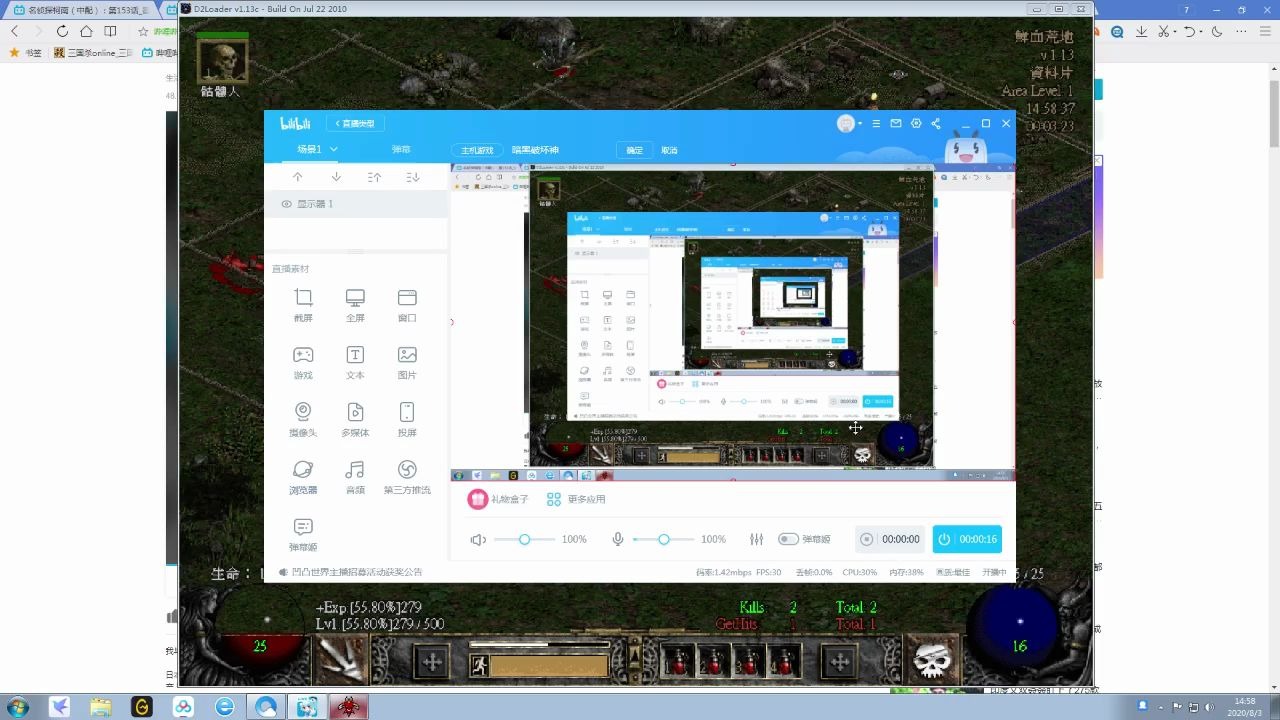Screen dimensions: 1280x720
Task: Move source up with the up arrow
Action: pos(297,177)
